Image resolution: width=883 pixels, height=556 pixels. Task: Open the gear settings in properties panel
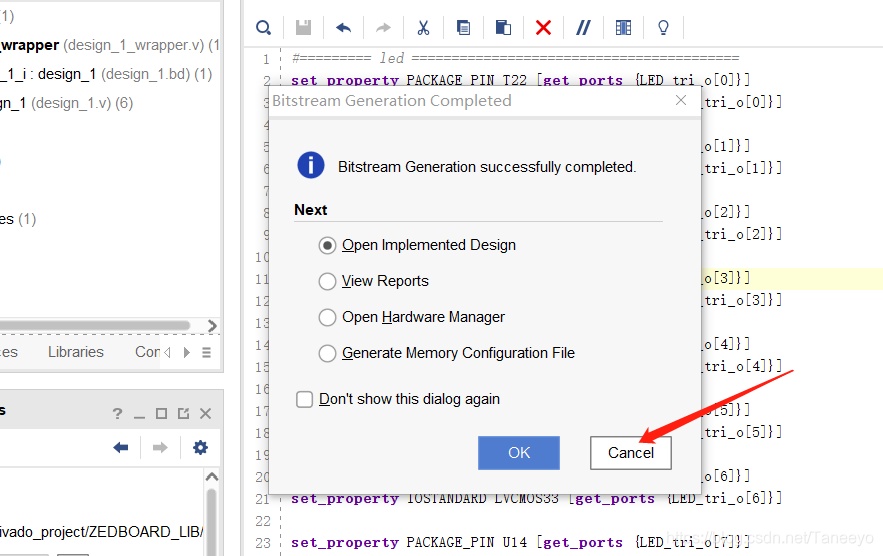(x=200, y=448)
